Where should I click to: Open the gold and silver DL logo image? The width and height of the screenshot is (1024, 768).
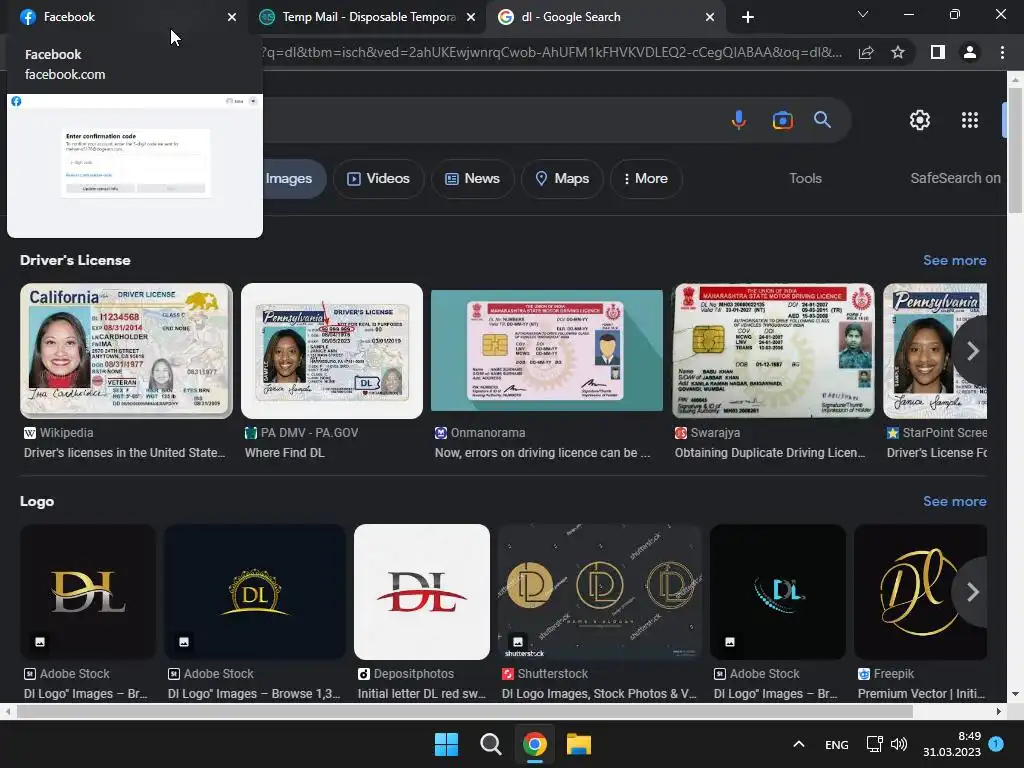[88, 592]
